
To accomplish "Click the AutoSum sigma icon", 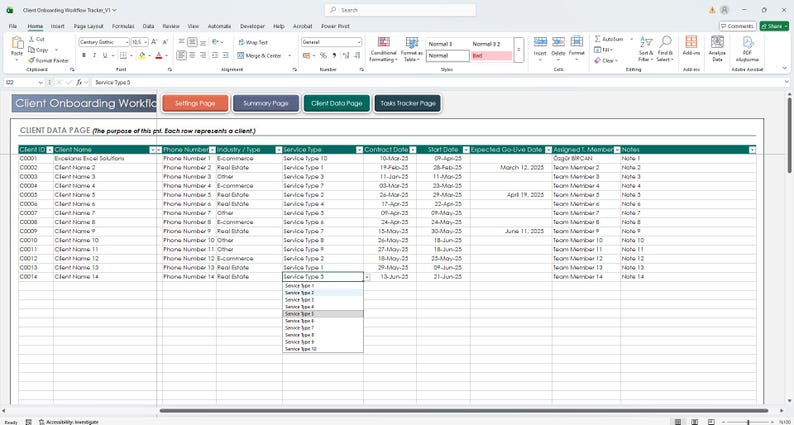I will [x=597, y=39].
